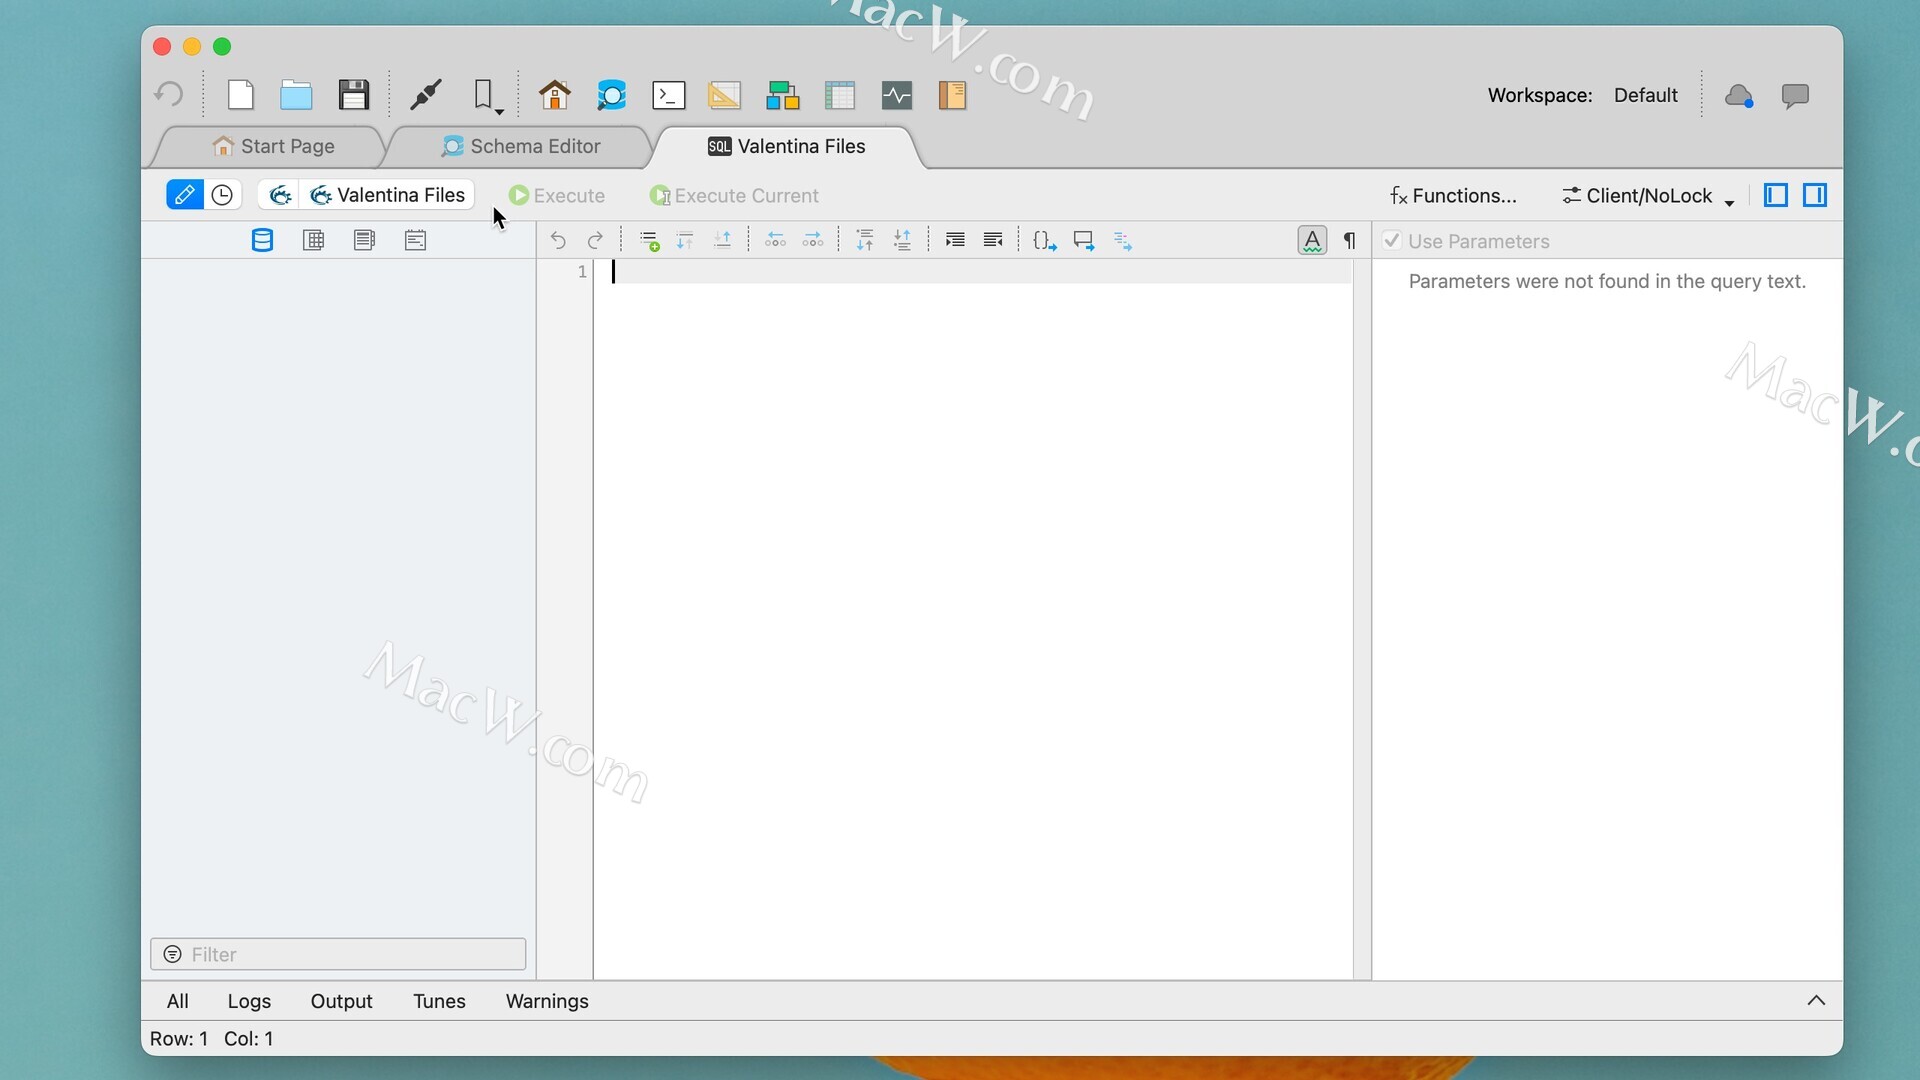
Task: Open the Client/NoLock dropdown
Action: click(x=1647, y=196)
